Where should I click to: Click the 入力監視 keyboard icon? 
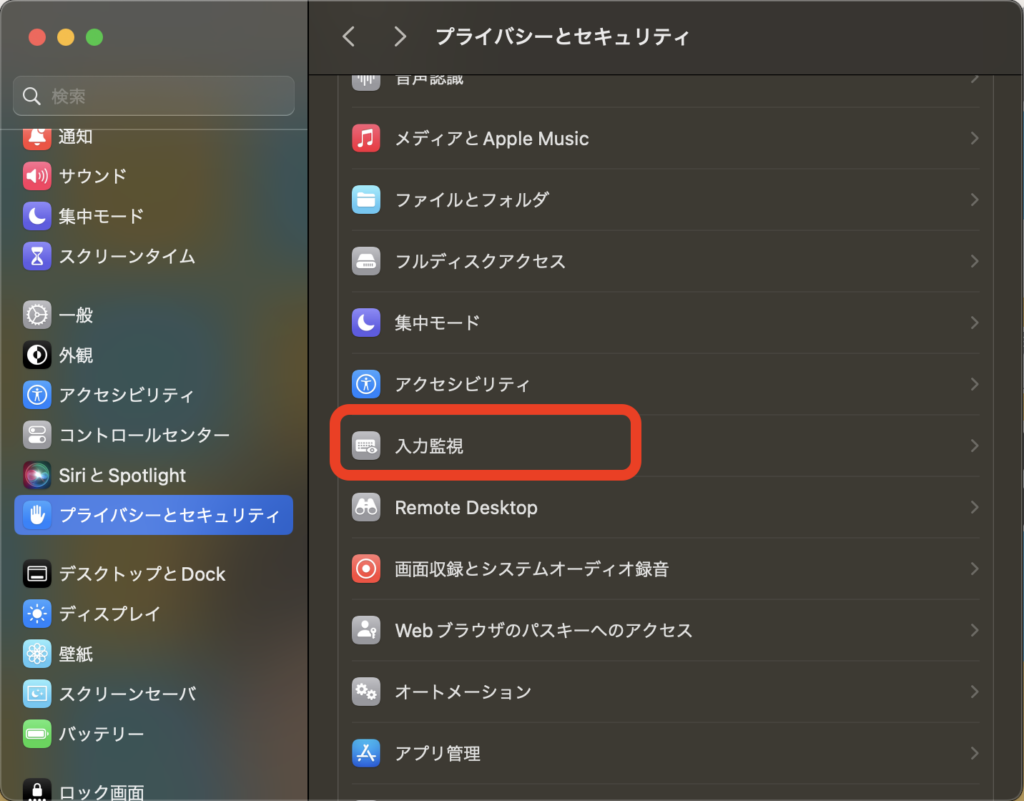coord(366,446)
